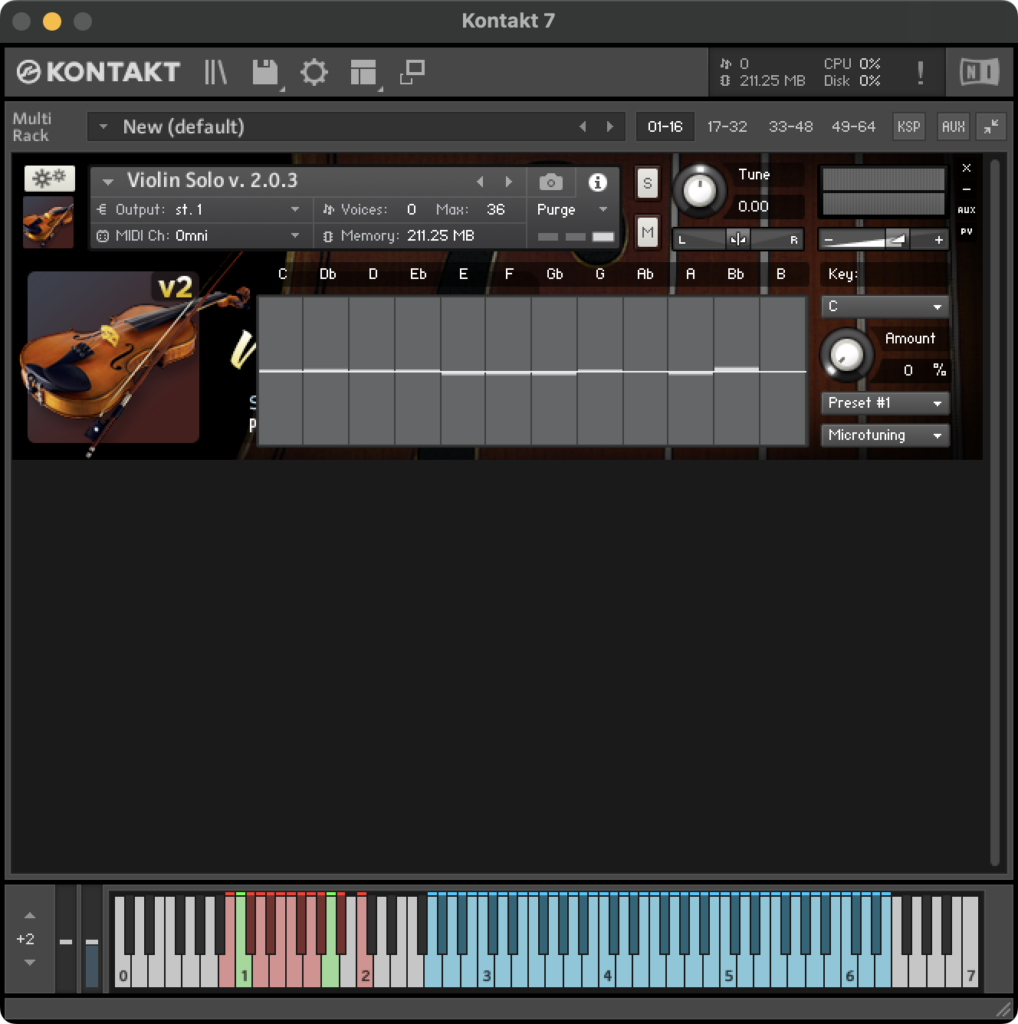Click the save floppy disk icon
The image size is (1018, 1024).
click(266, 72)
